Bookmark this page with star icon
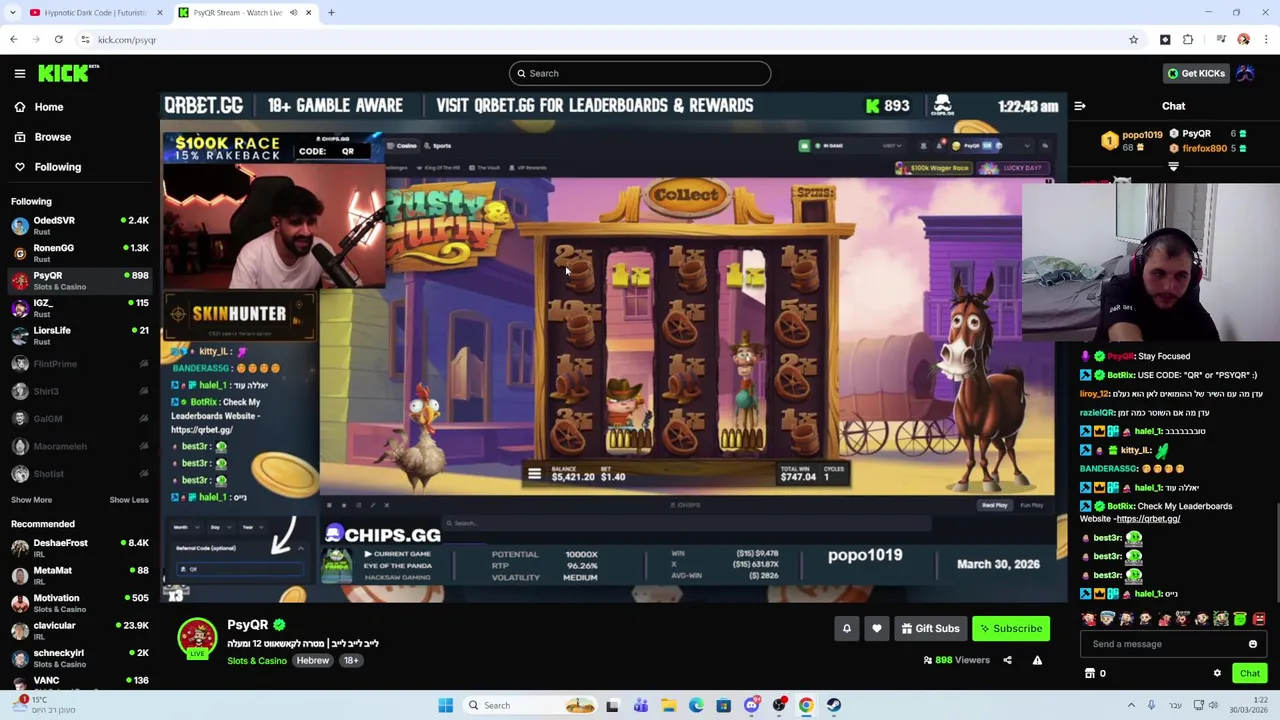This screenshot has width=1280, height=720. point(1133,40)
